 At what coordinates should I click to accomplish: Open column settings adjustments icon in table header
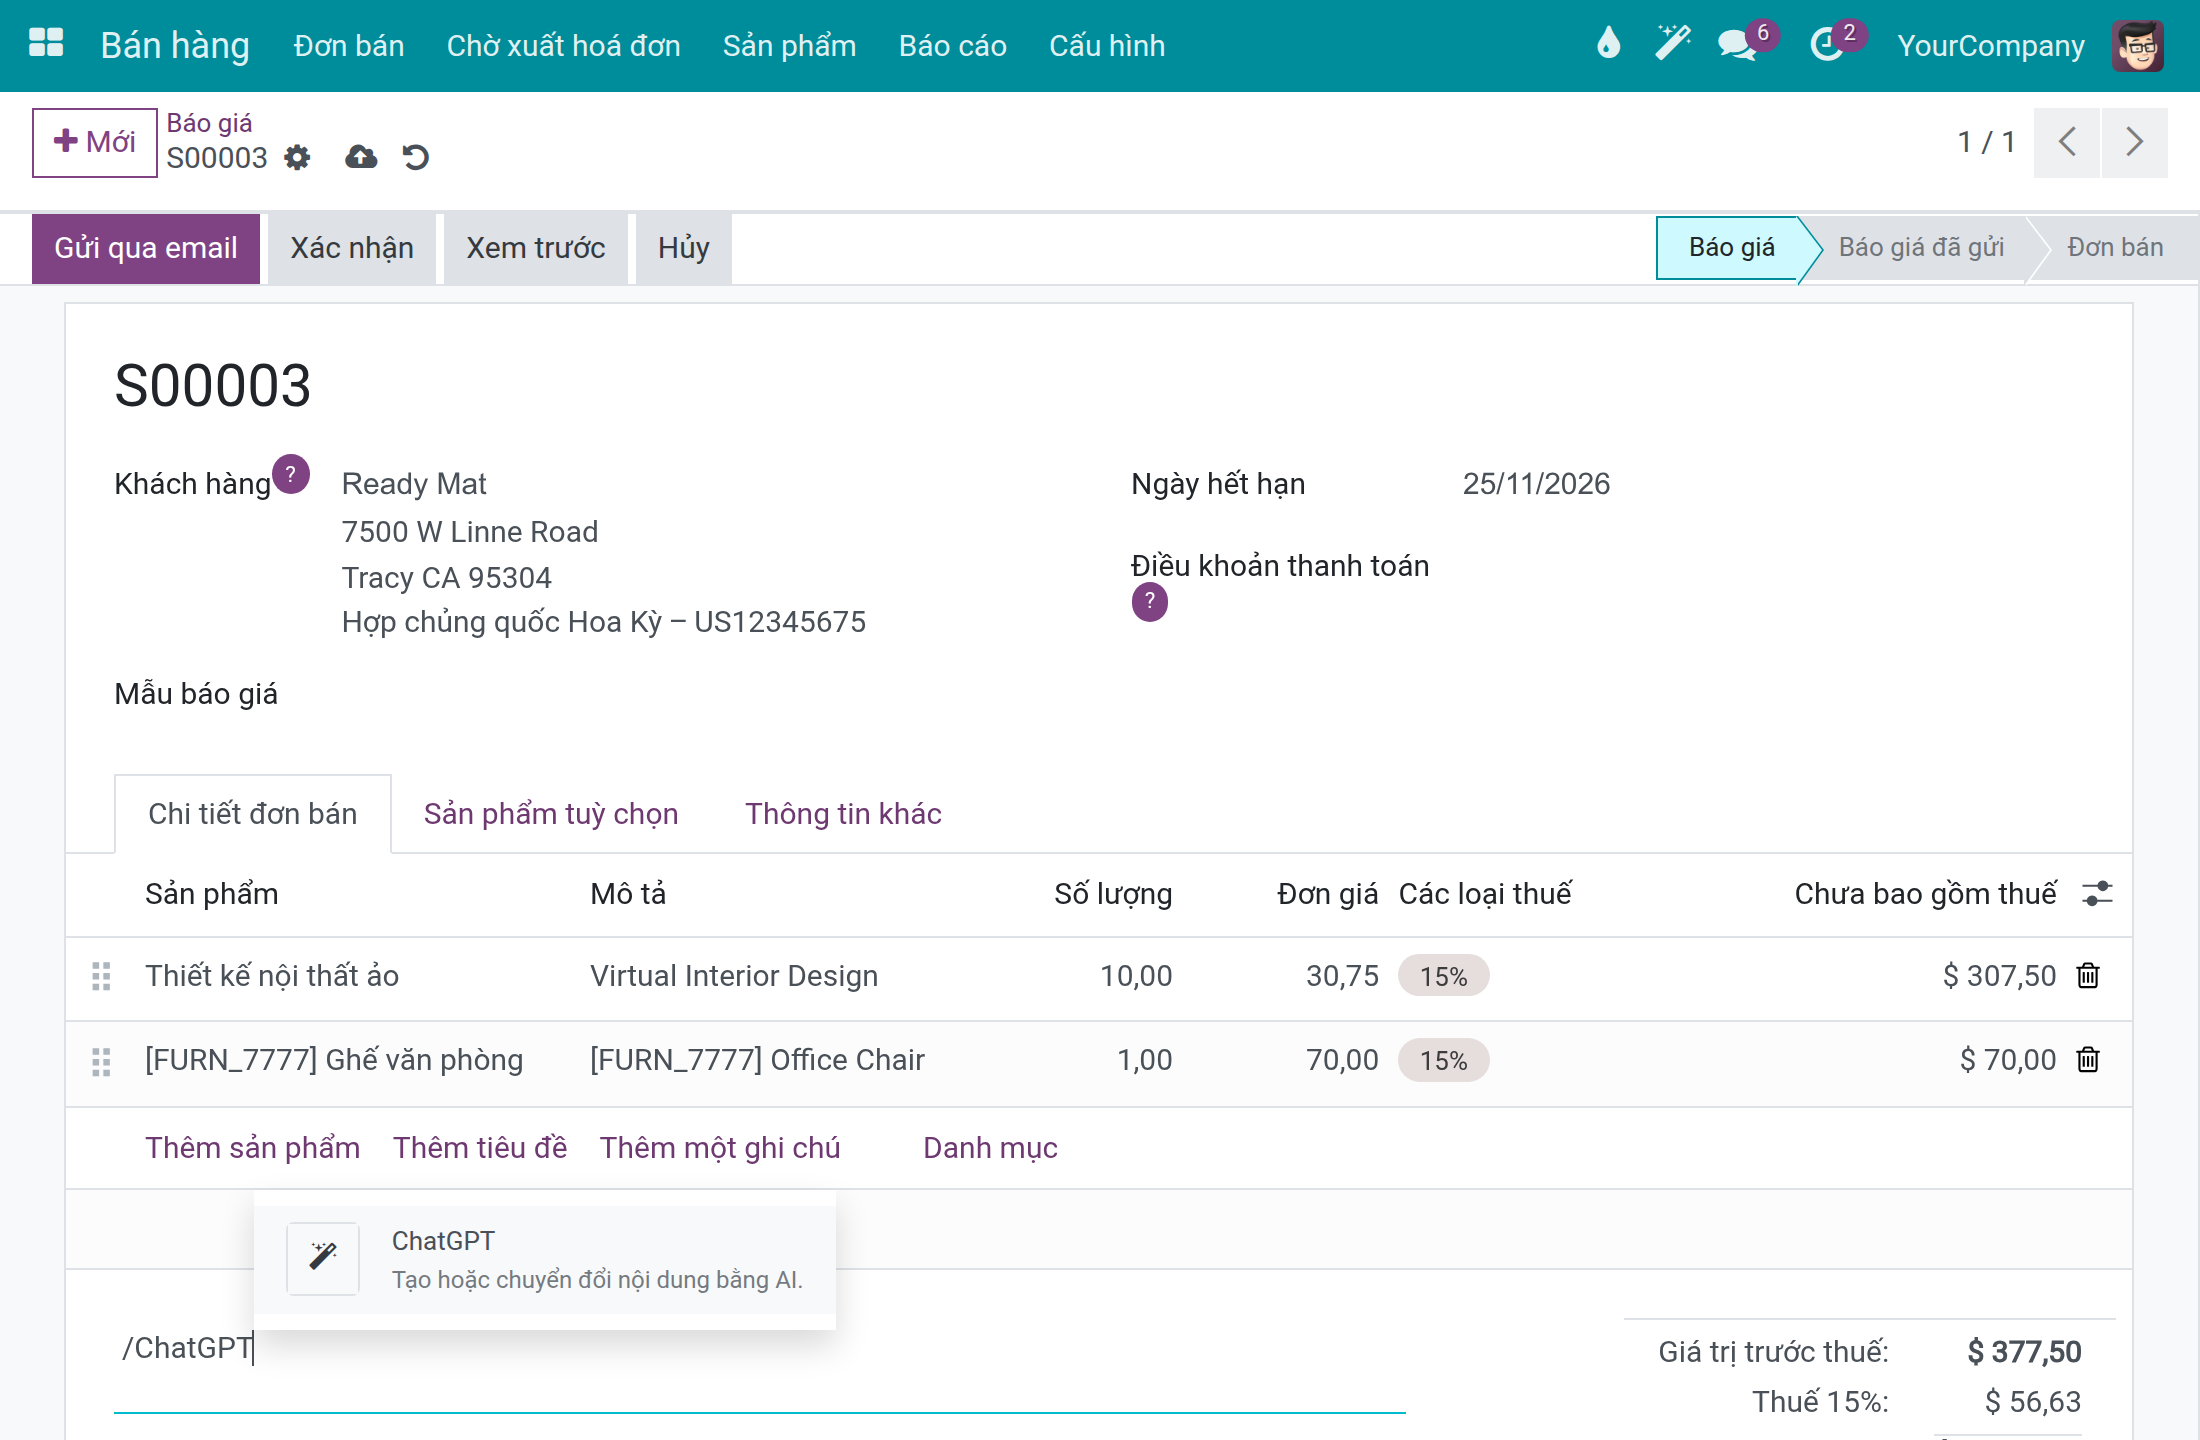tap(2097, 894)
